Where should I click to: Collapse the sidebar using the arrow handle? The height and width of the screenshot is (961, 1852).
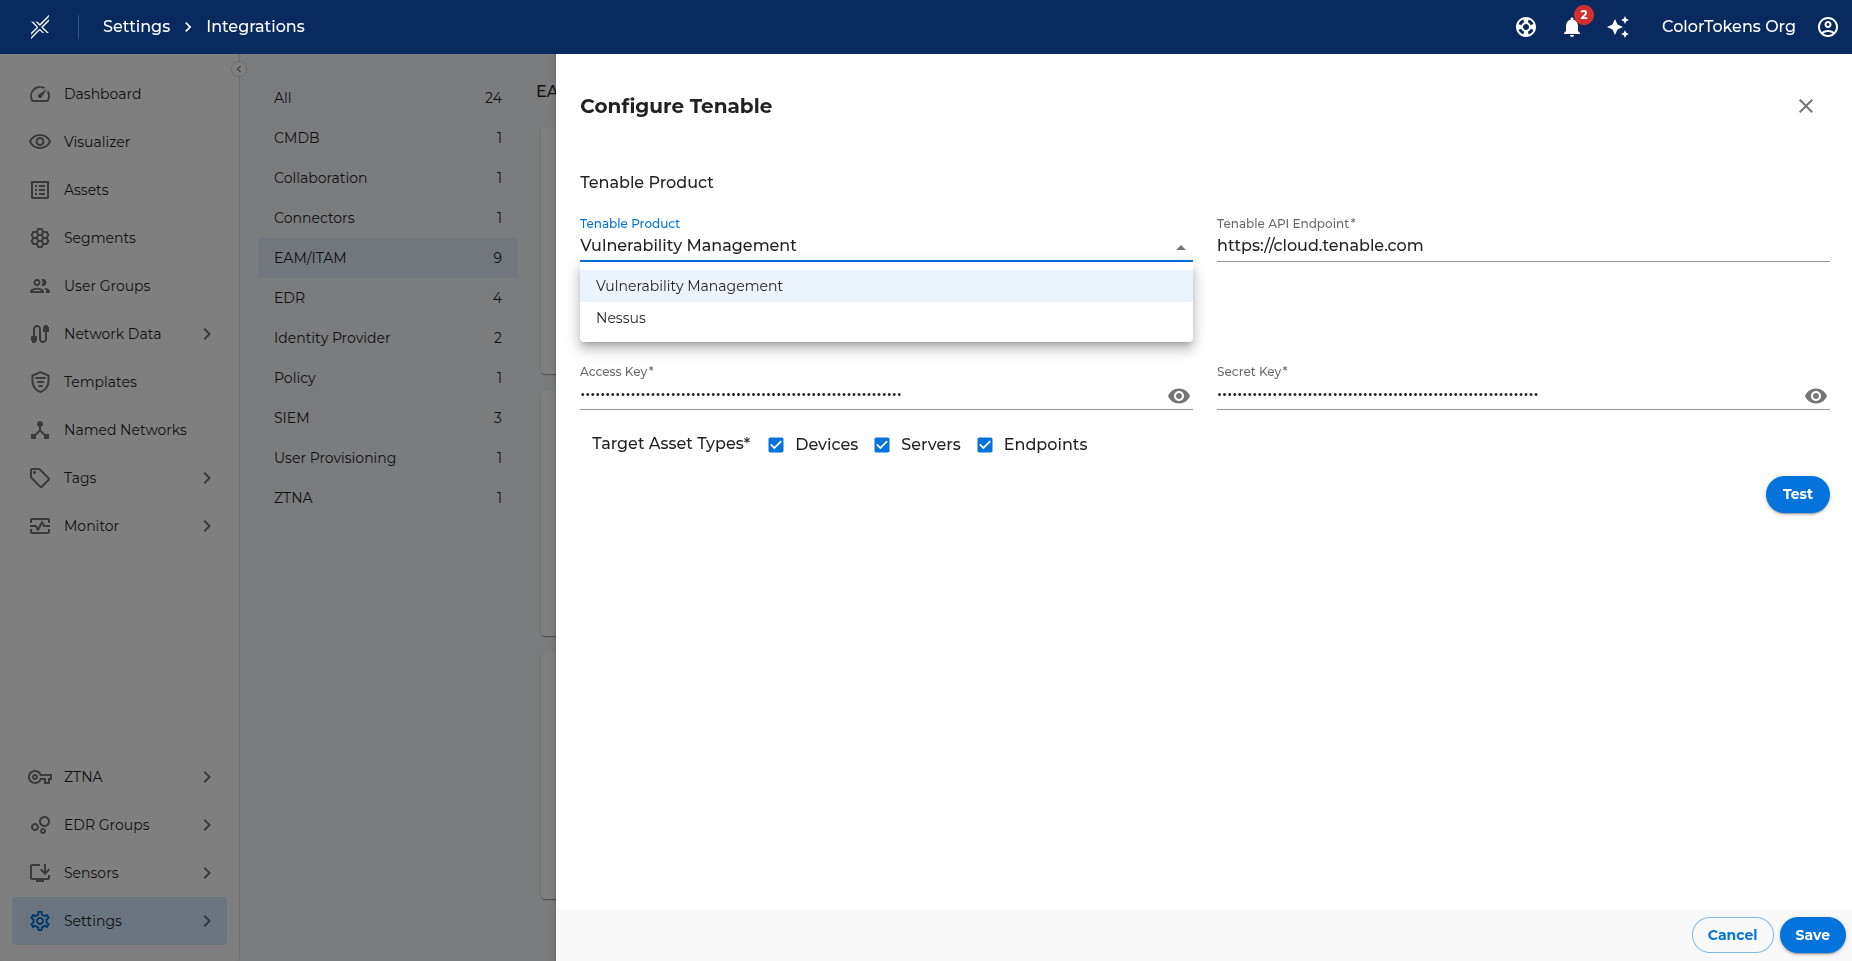238,69
